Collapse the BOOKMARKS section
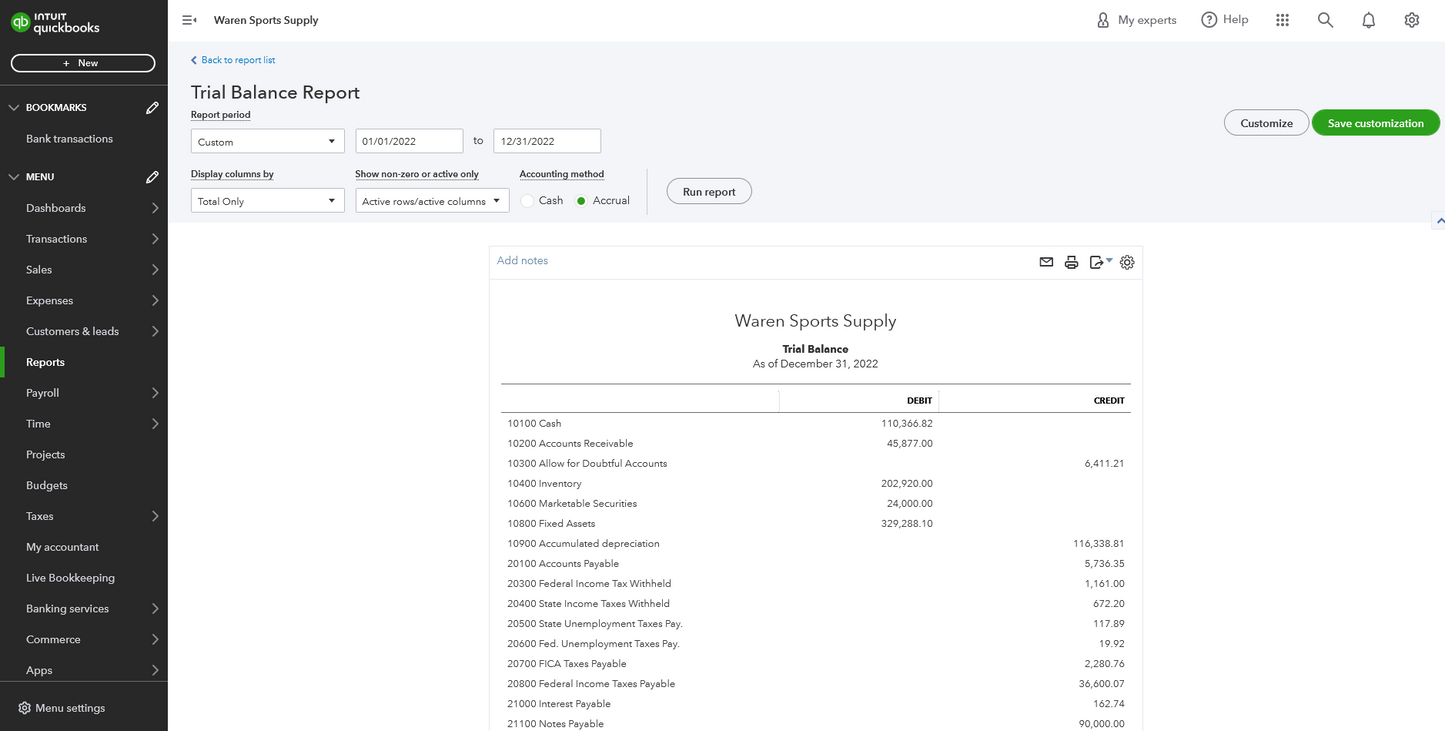1445x731 pixels. click(14, 107)
